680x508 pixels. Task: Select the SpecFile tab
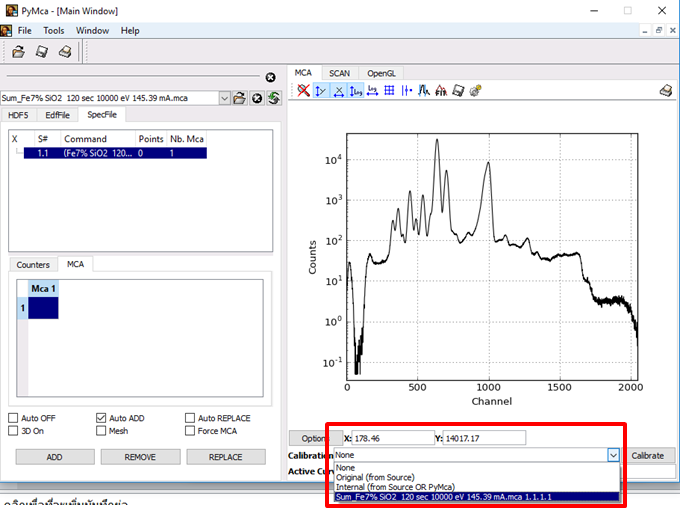pos(102,115)
